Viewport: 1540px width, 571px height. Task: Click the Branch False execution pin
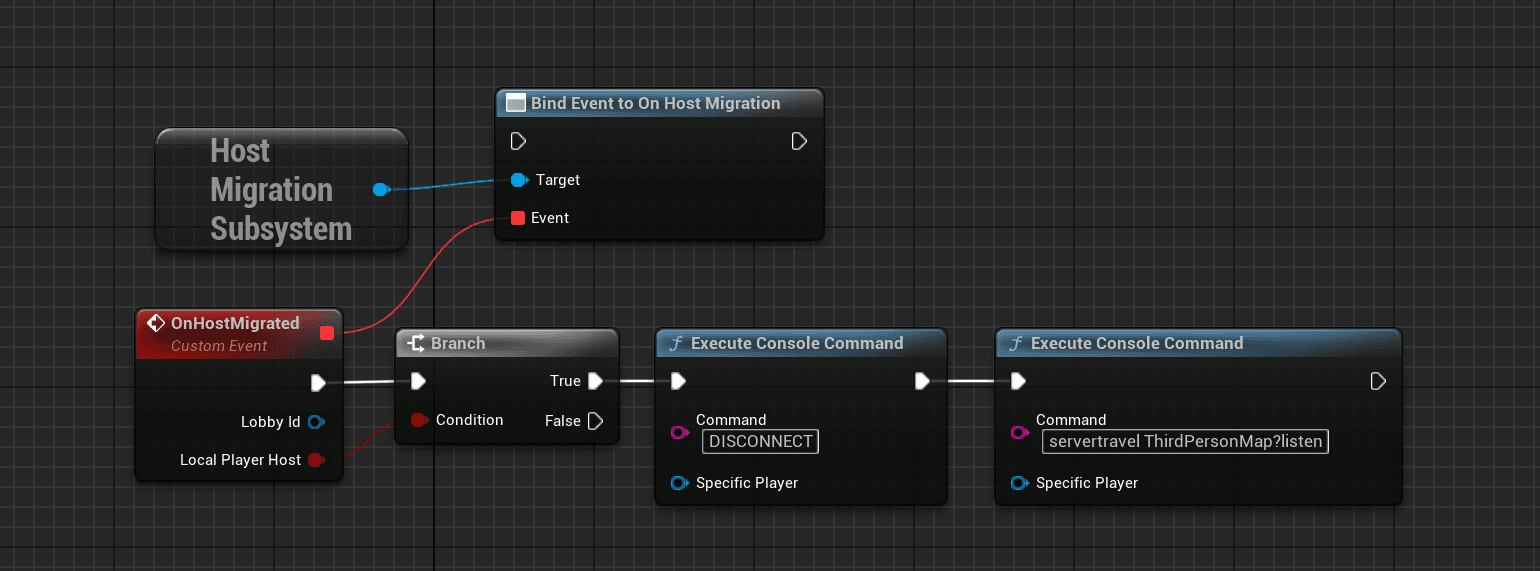click(596, 421)
